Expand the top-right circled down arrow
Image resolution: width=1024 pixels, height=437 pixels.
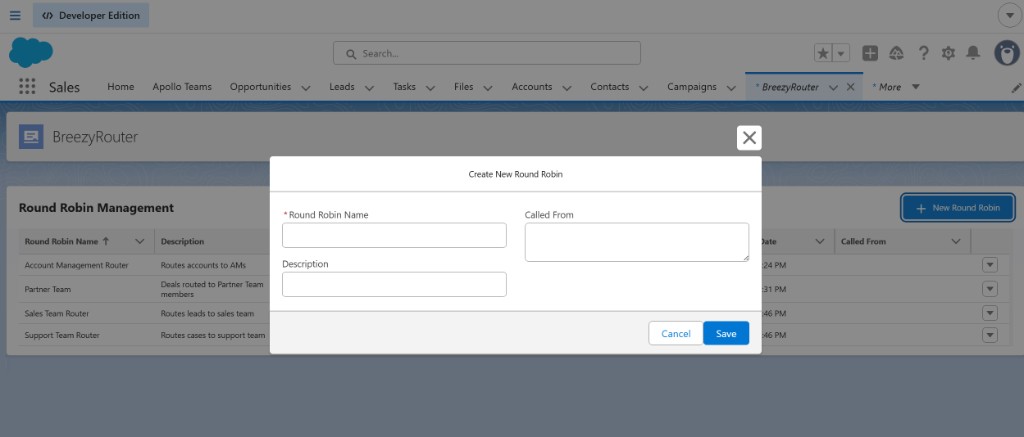tap(1010, 15)
